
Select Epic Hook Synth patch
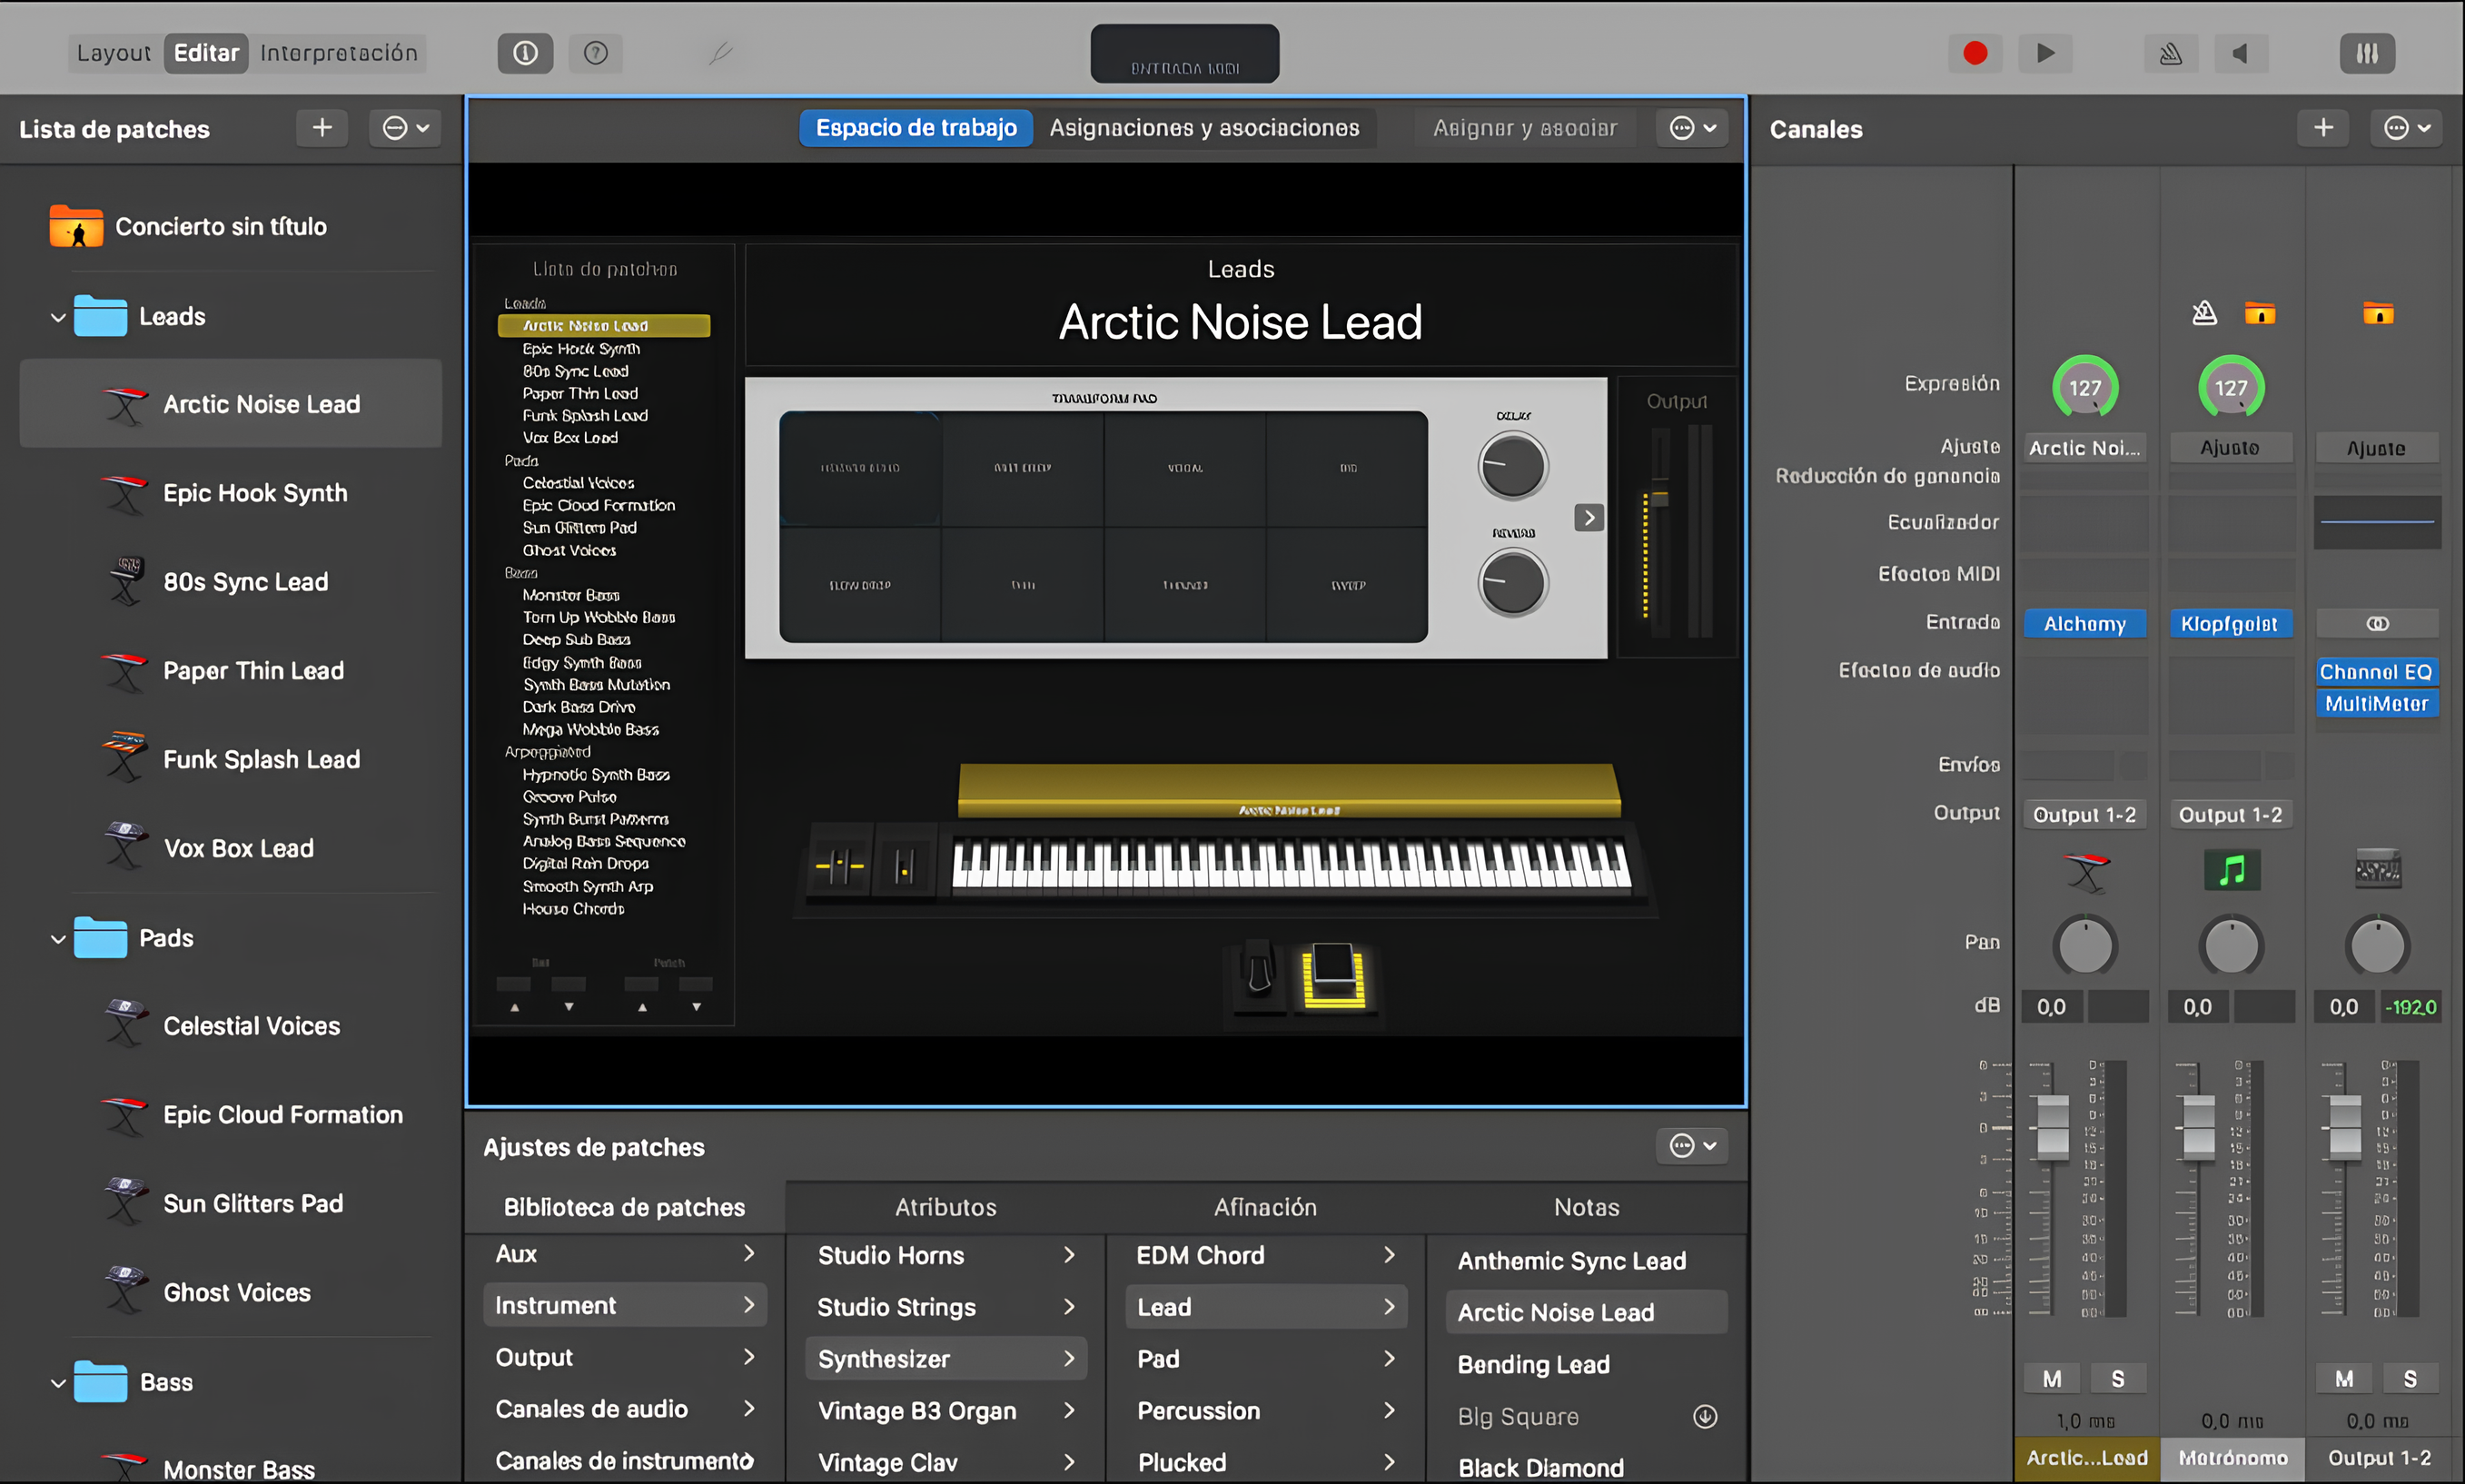tap(255, 493)
